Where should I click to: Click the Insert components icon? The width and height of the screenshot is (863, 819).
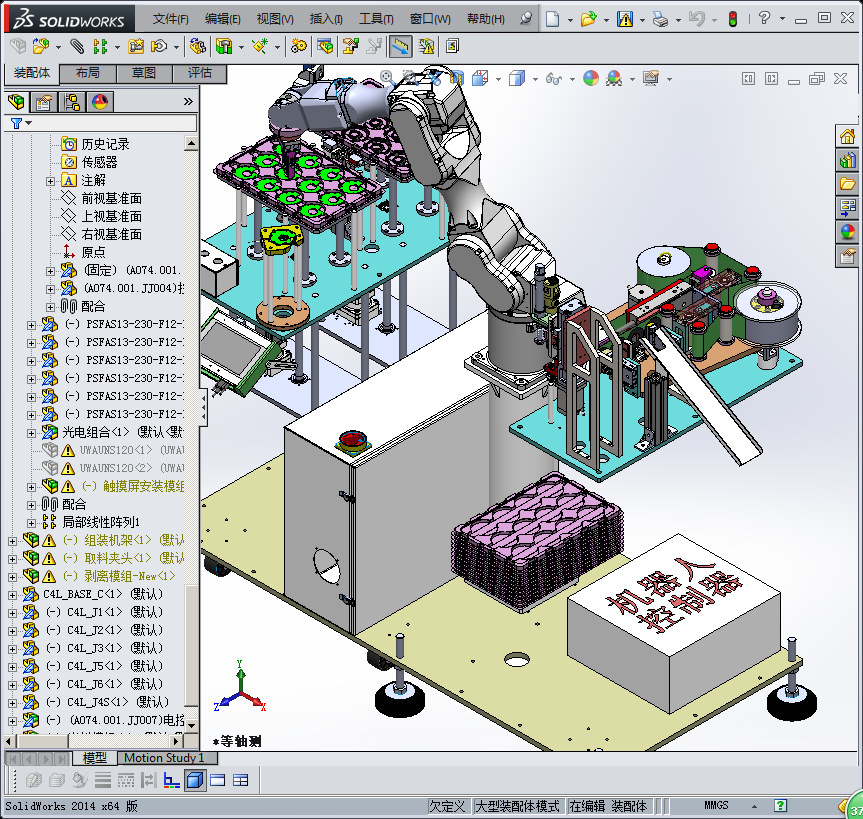click(x=40, y=46)
